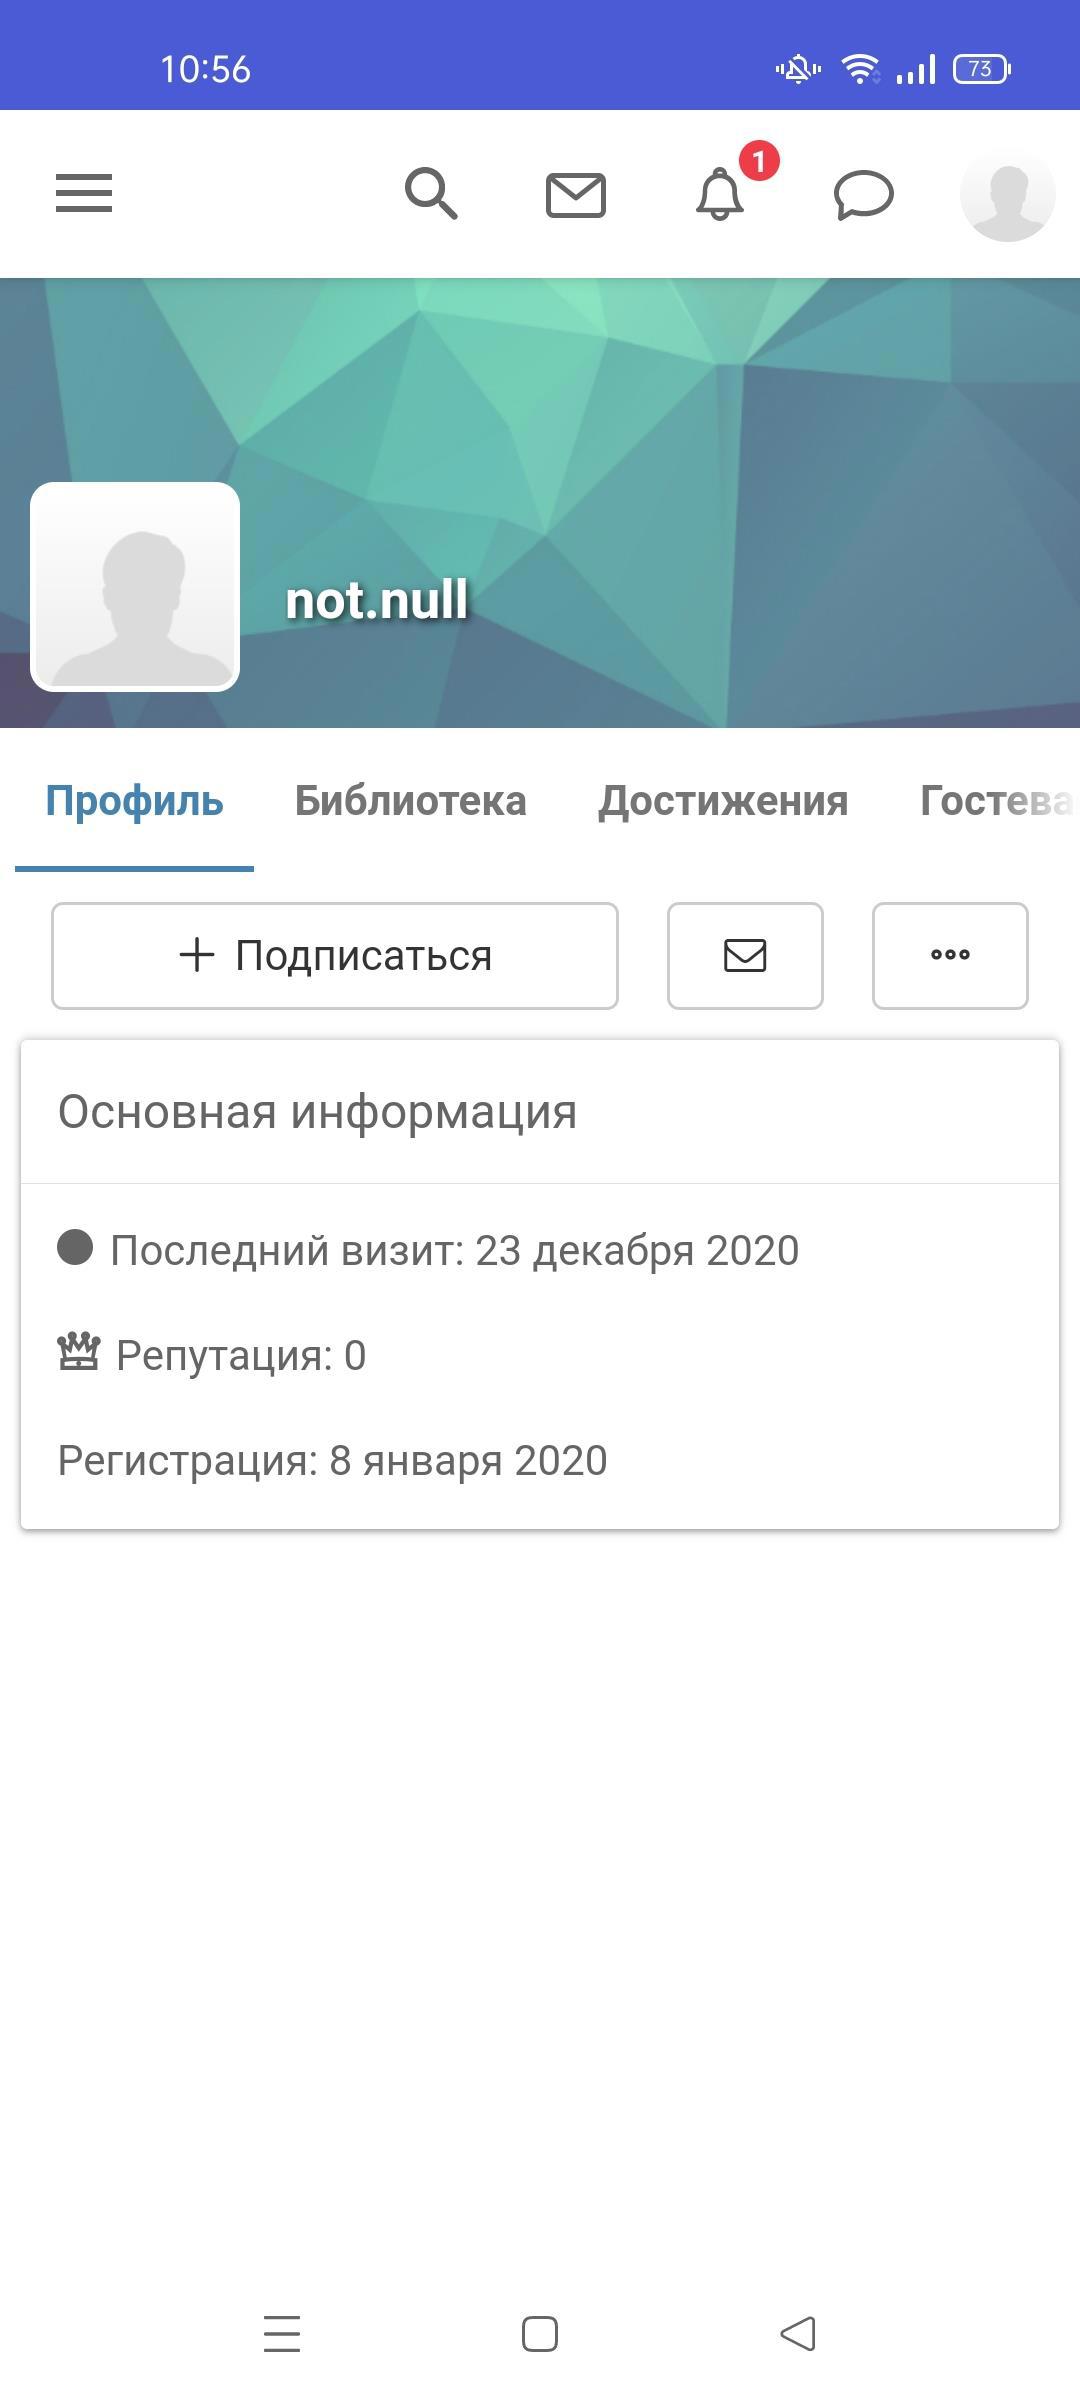Switch to the Библиотека tab
The image size is (1080, 2400).
pyautogui.click(x=410, y=801)
